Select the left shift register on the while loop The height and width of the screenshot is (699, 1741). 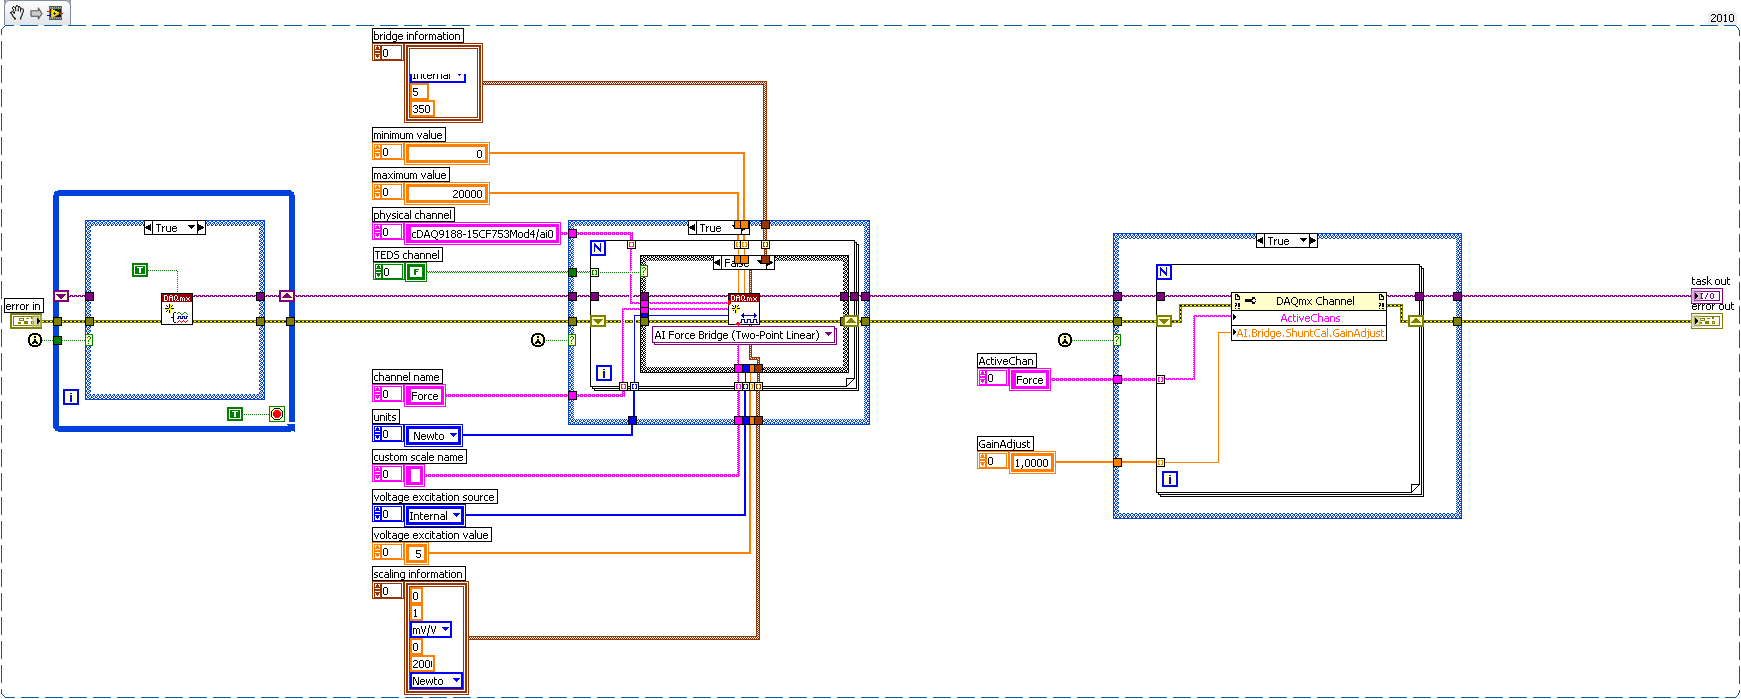pos(61,296)
